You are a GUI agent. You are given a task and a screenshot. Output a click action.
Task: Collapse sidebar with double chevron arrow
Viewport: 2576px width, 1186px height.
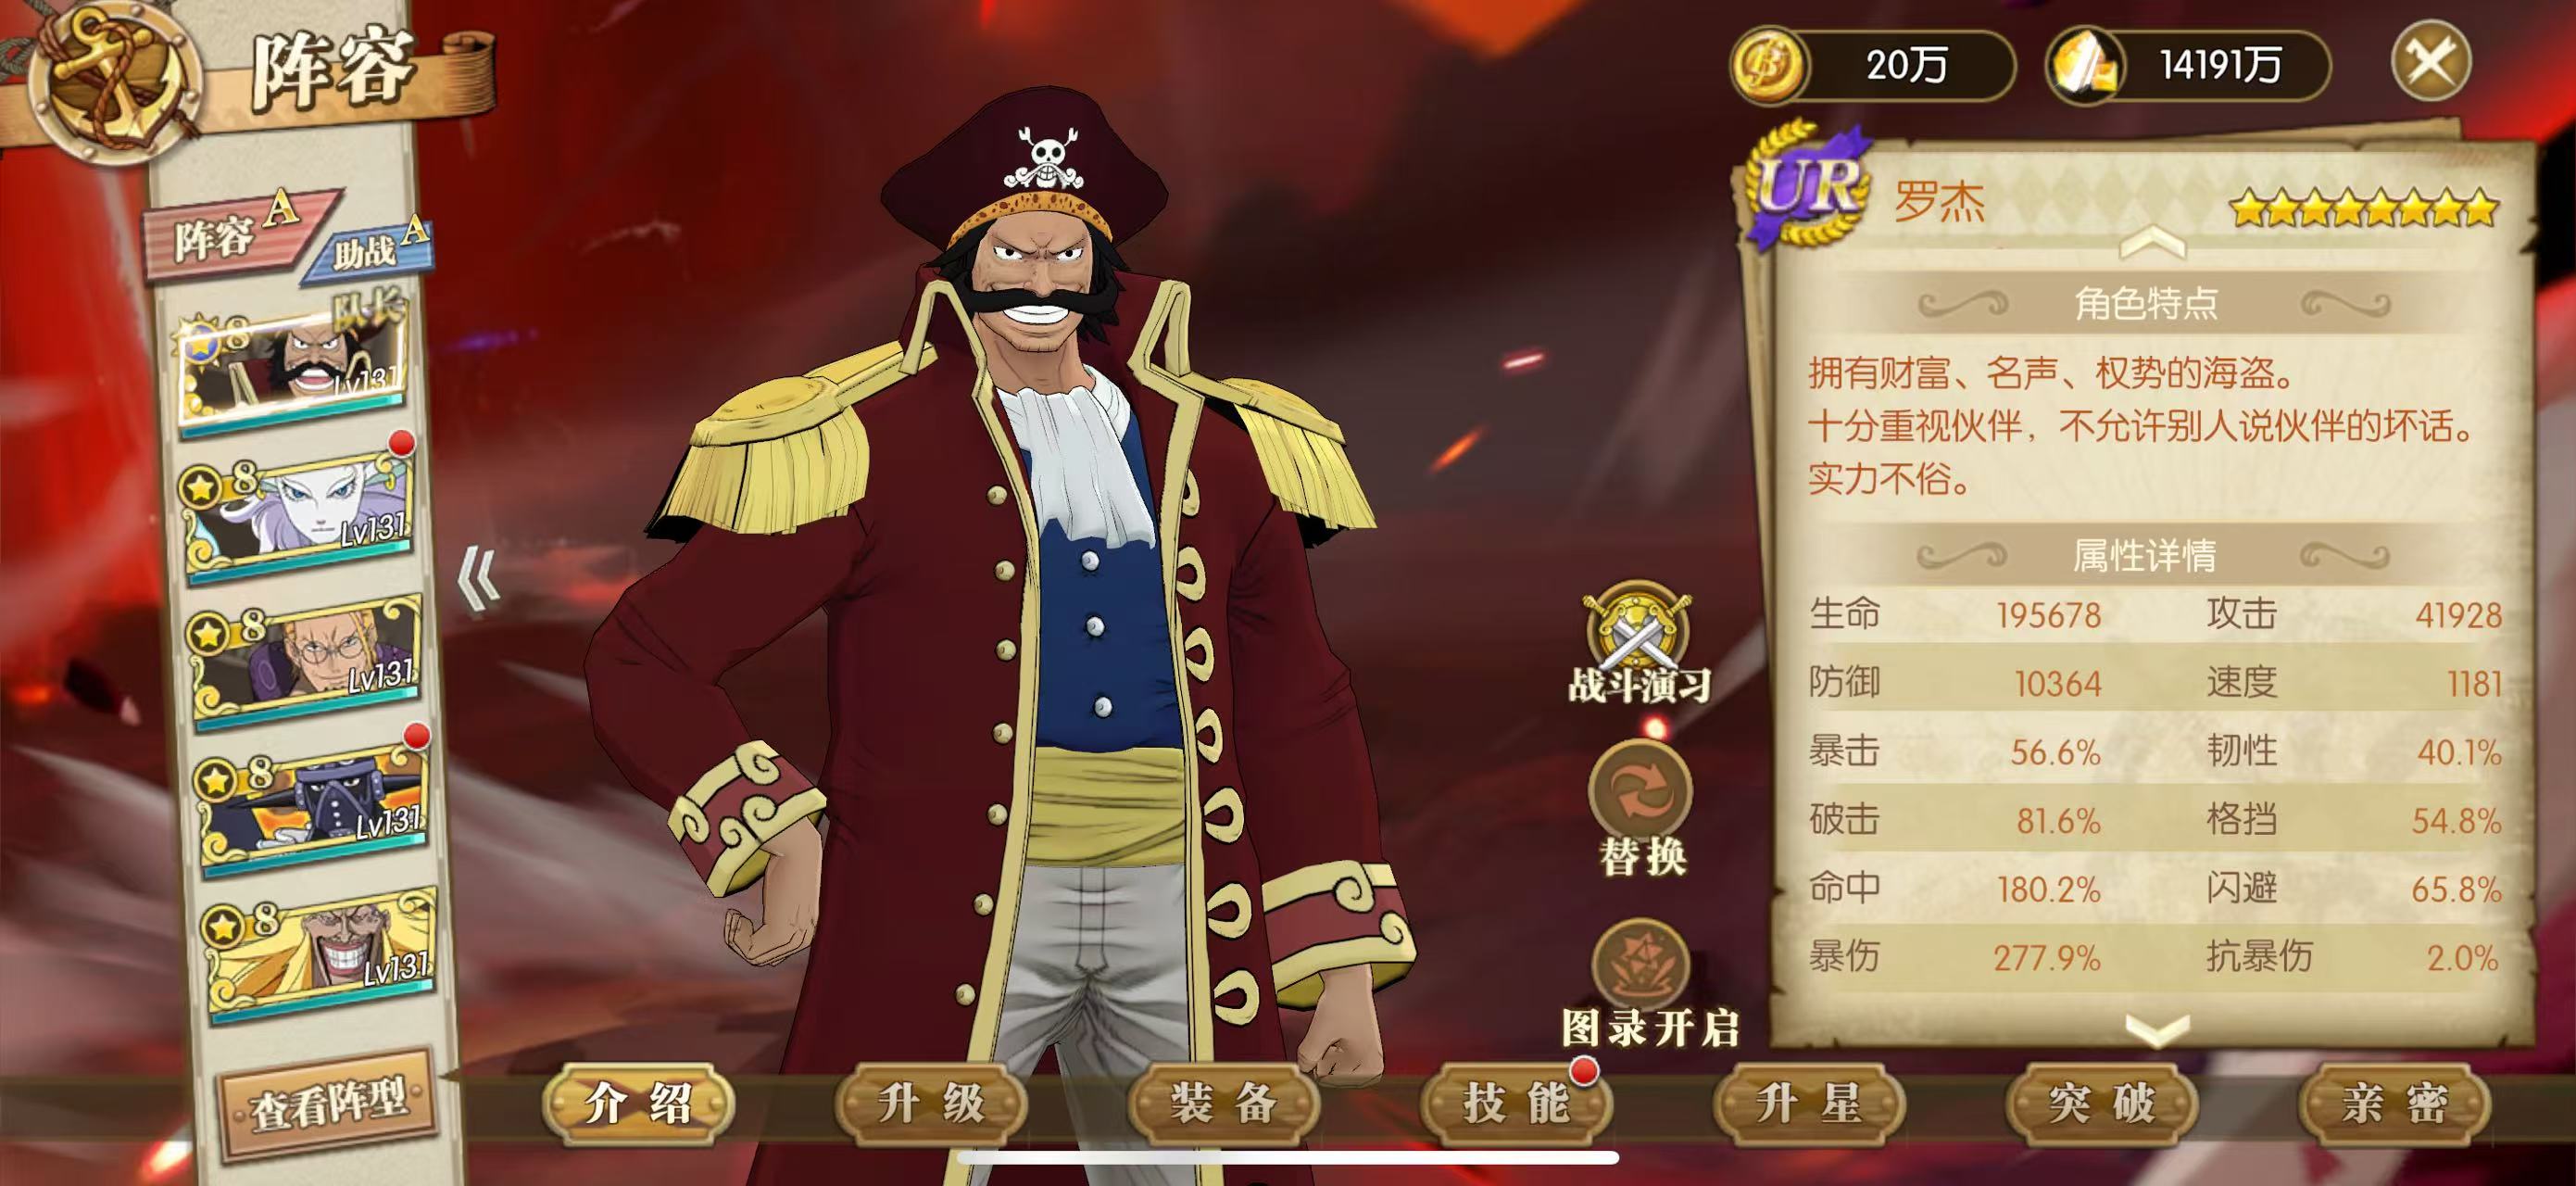tap(478, 578)
